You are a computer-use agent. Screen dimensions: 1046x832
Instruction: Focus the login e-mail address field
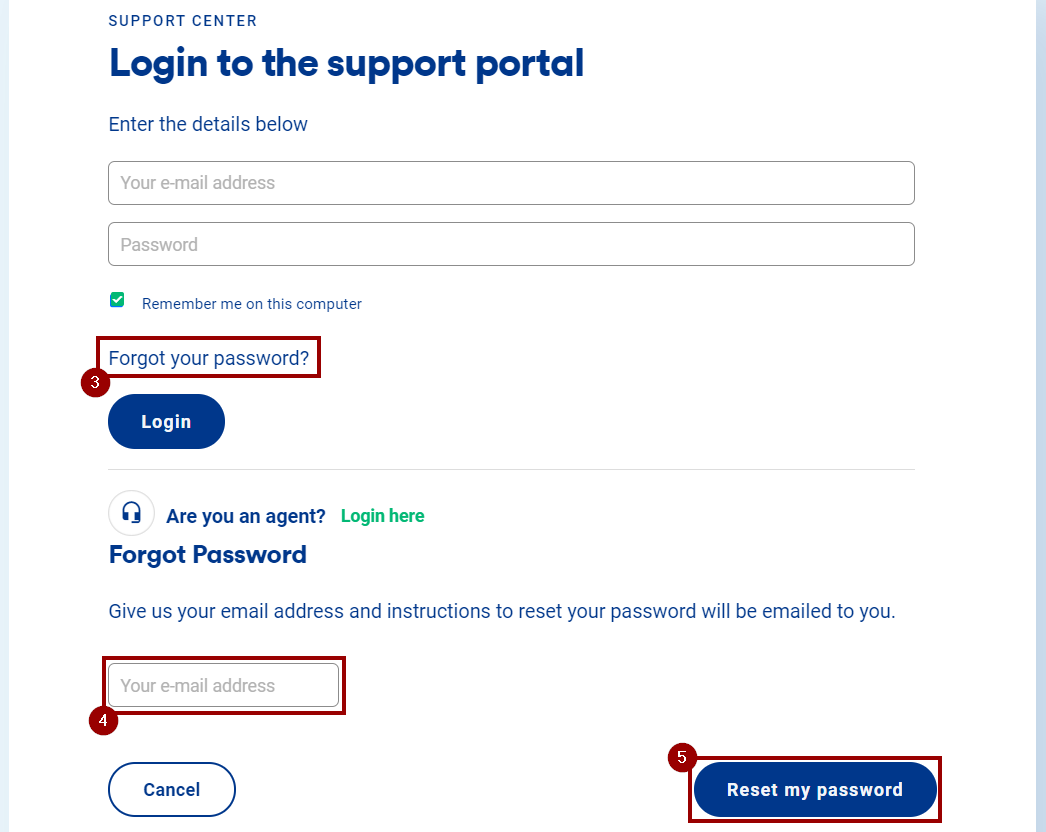[x=511, y=183]
